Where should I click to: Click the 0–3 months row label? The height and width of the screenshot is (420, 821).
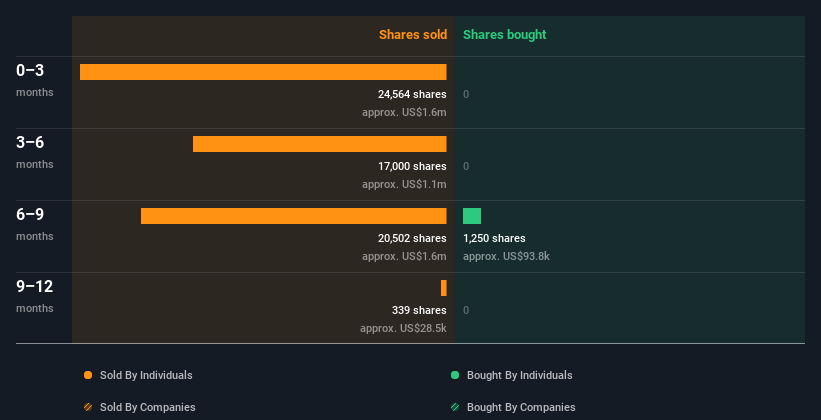click(x=35, y=80)
